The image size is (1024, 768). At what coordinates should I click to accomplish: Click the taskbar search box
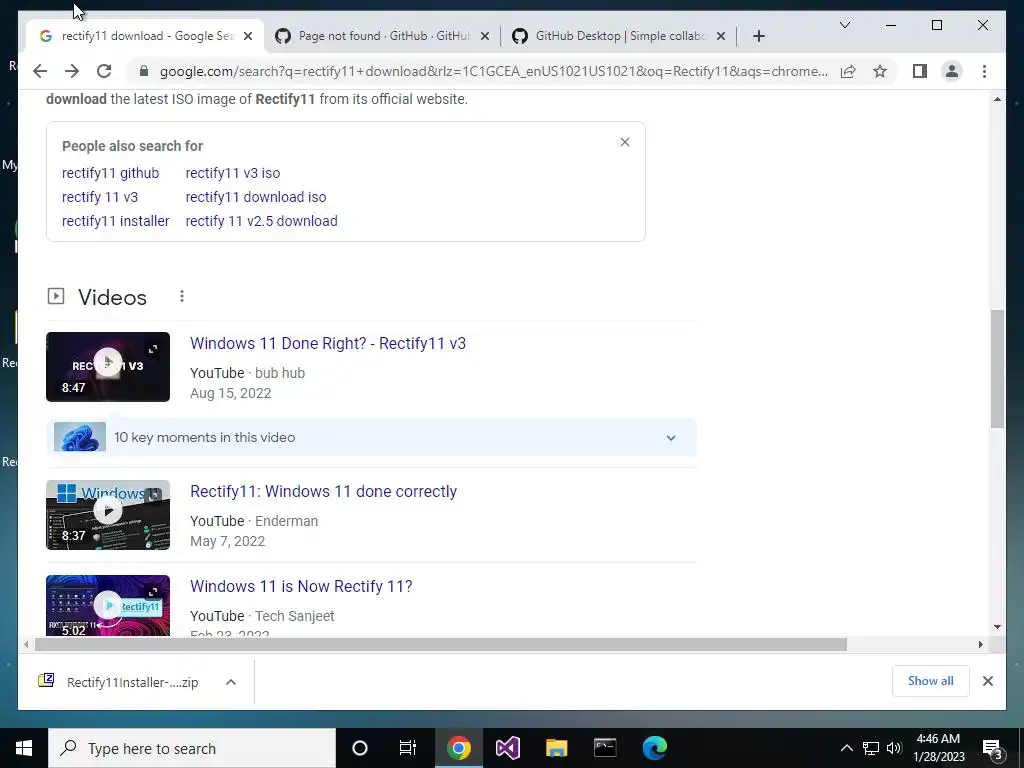(192, 748)
